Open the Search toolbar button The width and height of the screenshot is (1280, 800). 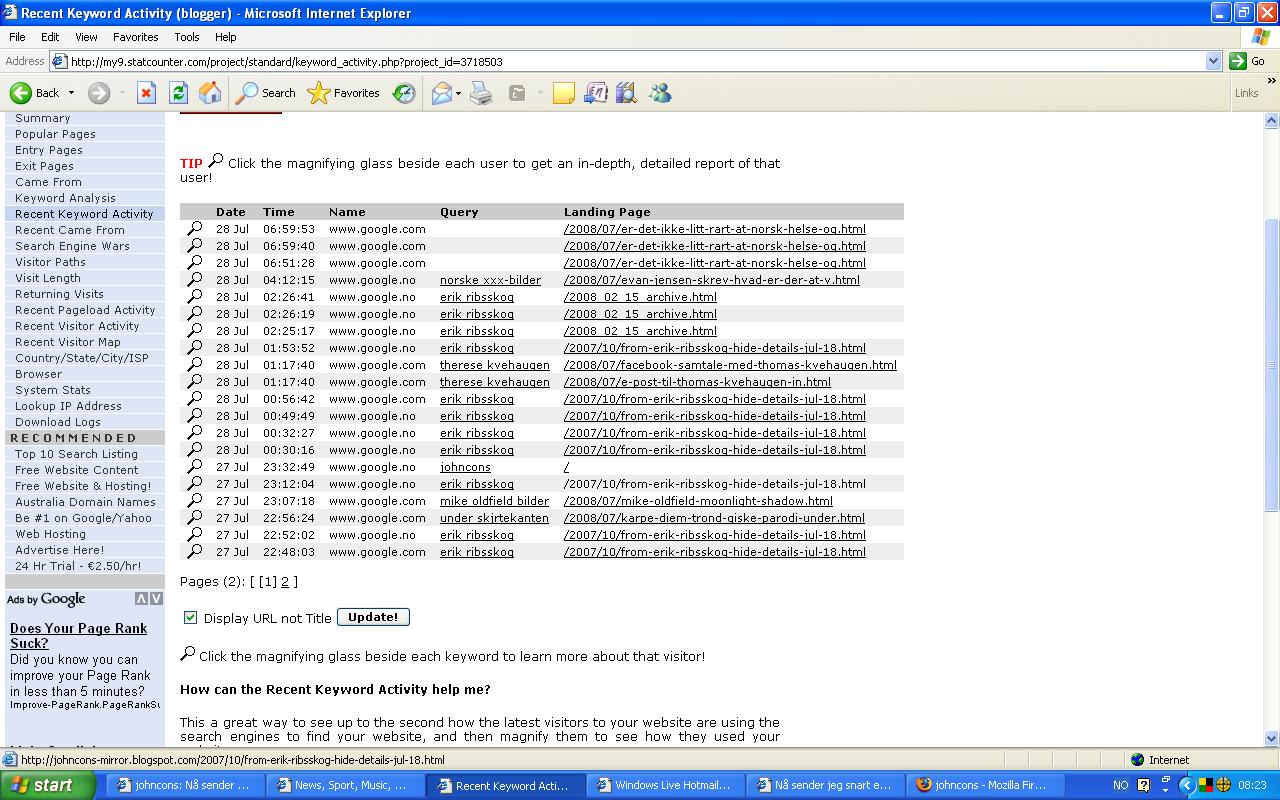266,93
